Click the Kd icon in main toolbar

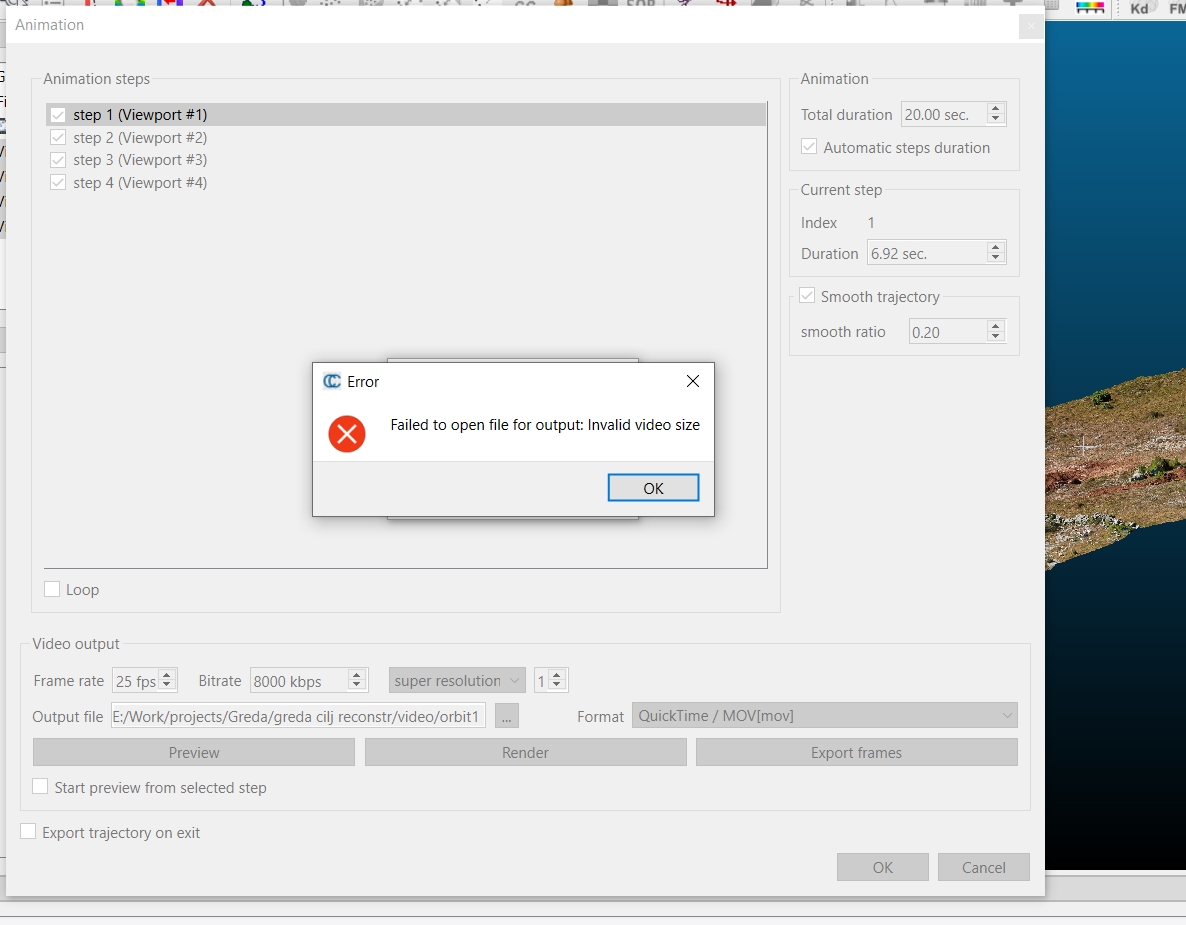[x=1139, y=8]
